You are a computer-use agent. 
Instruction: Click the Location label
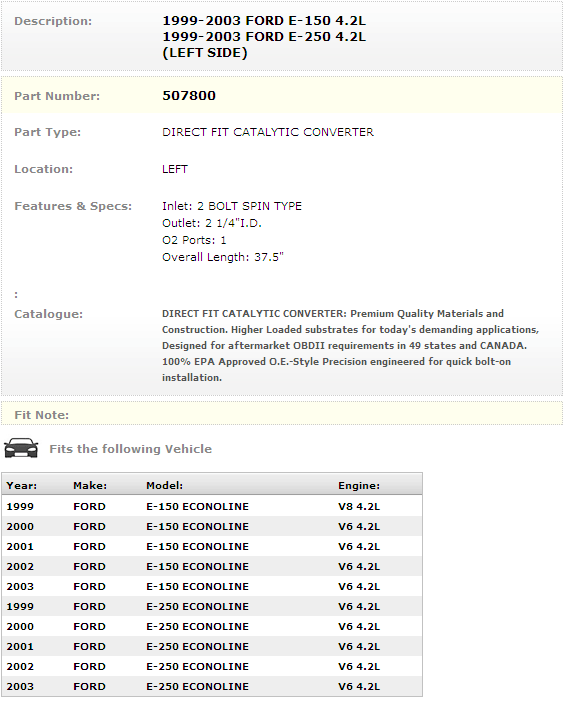[x=43, y=169]
